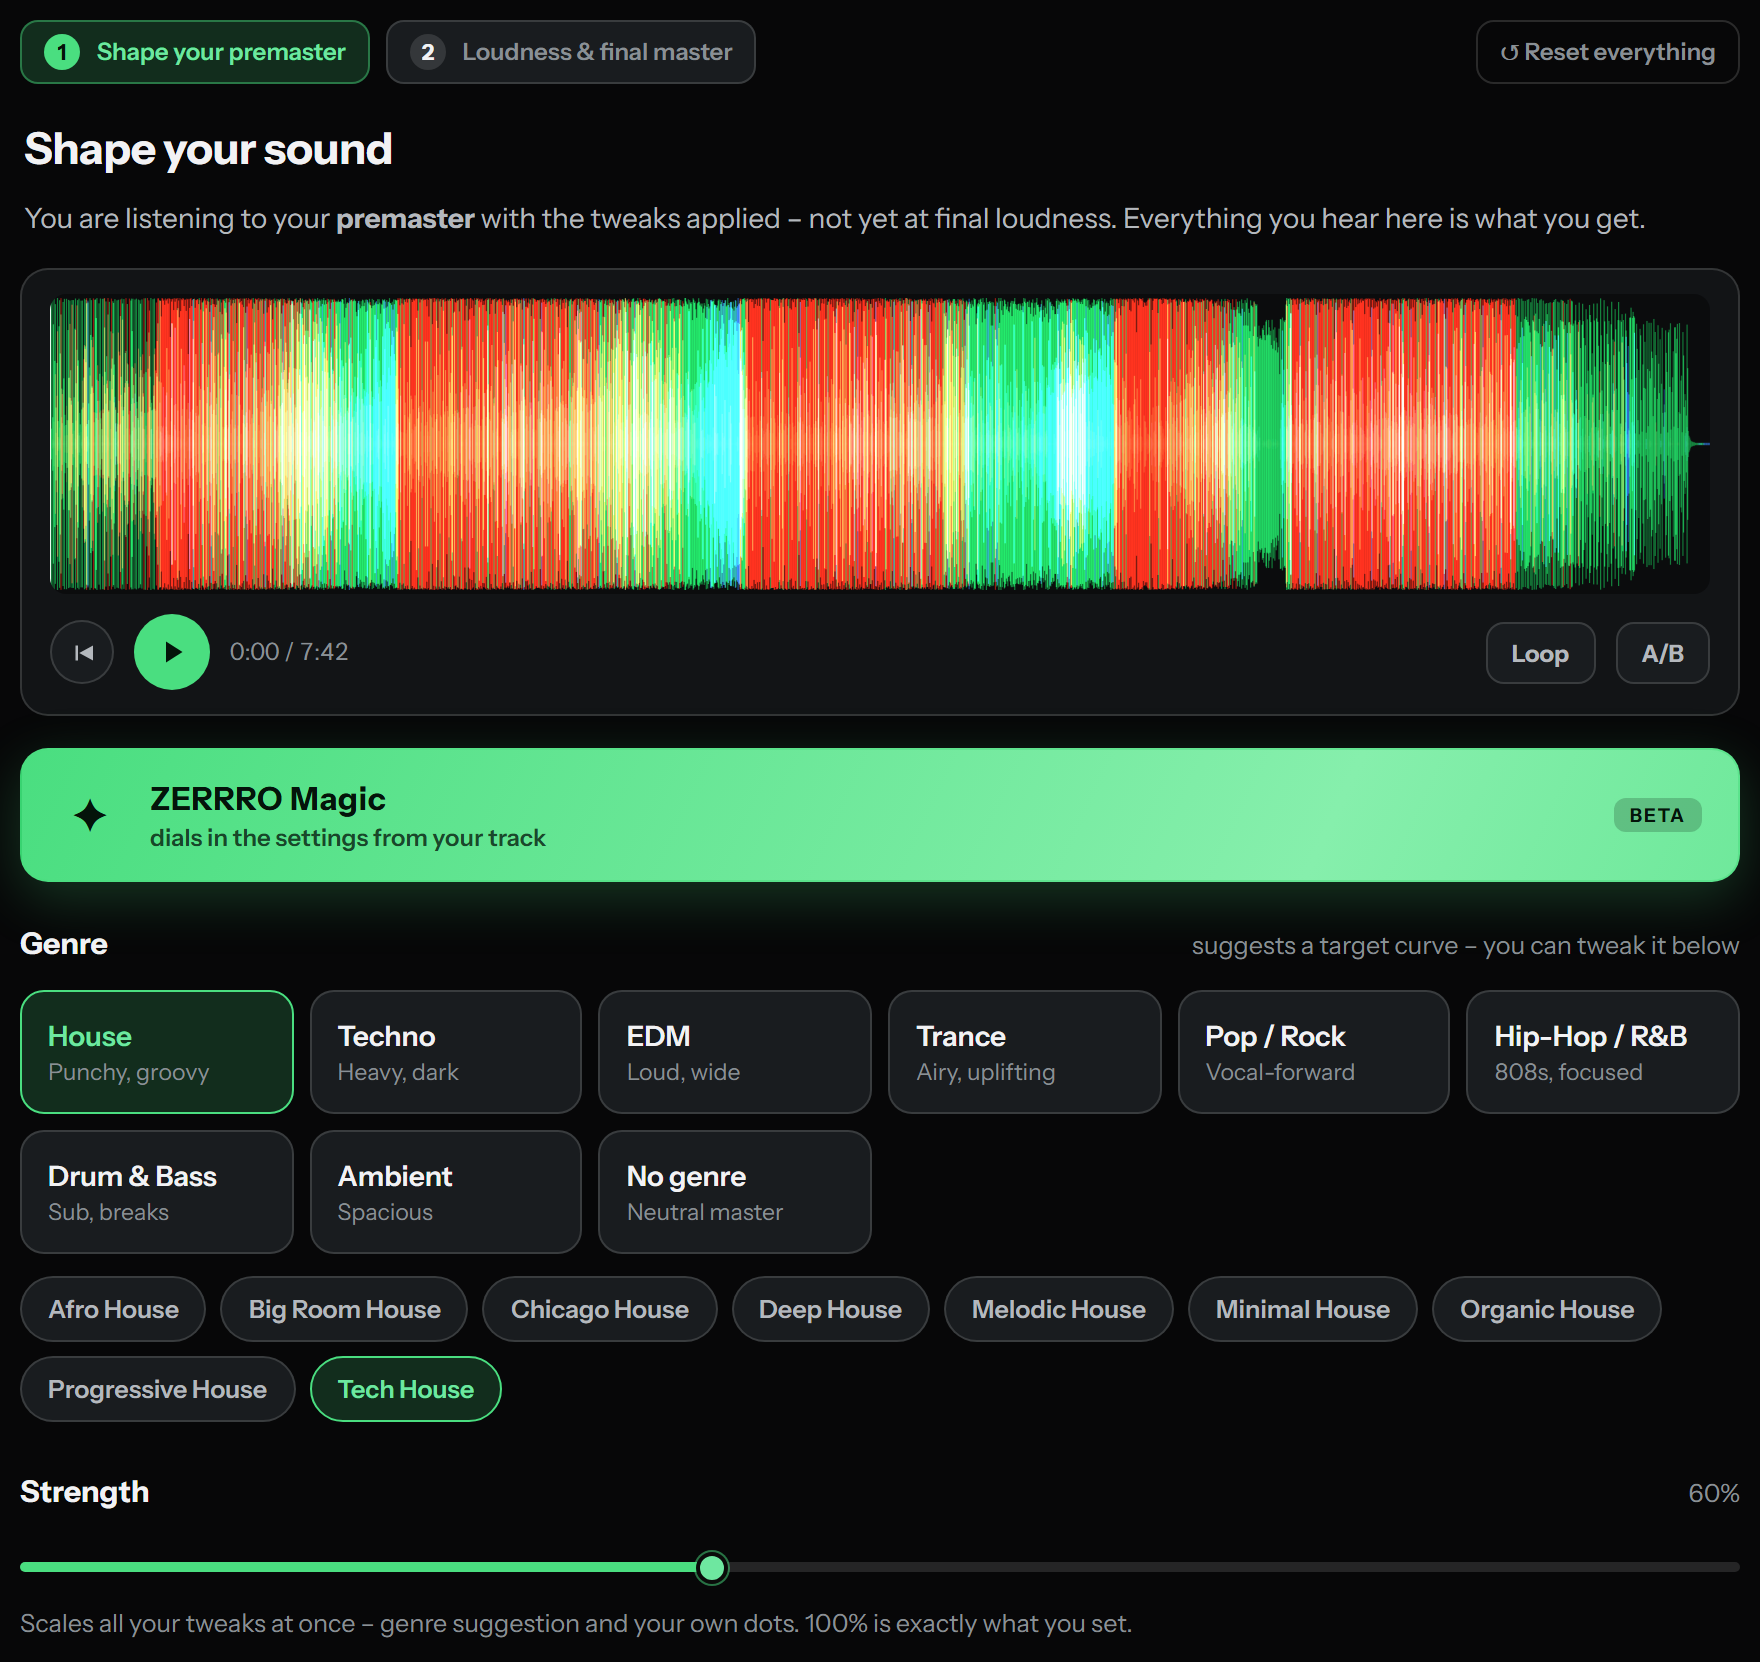Seek within the colored waveform display
Image resolution: width=1760 pixels, height=1662 pixels.
(x=880, y=443)
